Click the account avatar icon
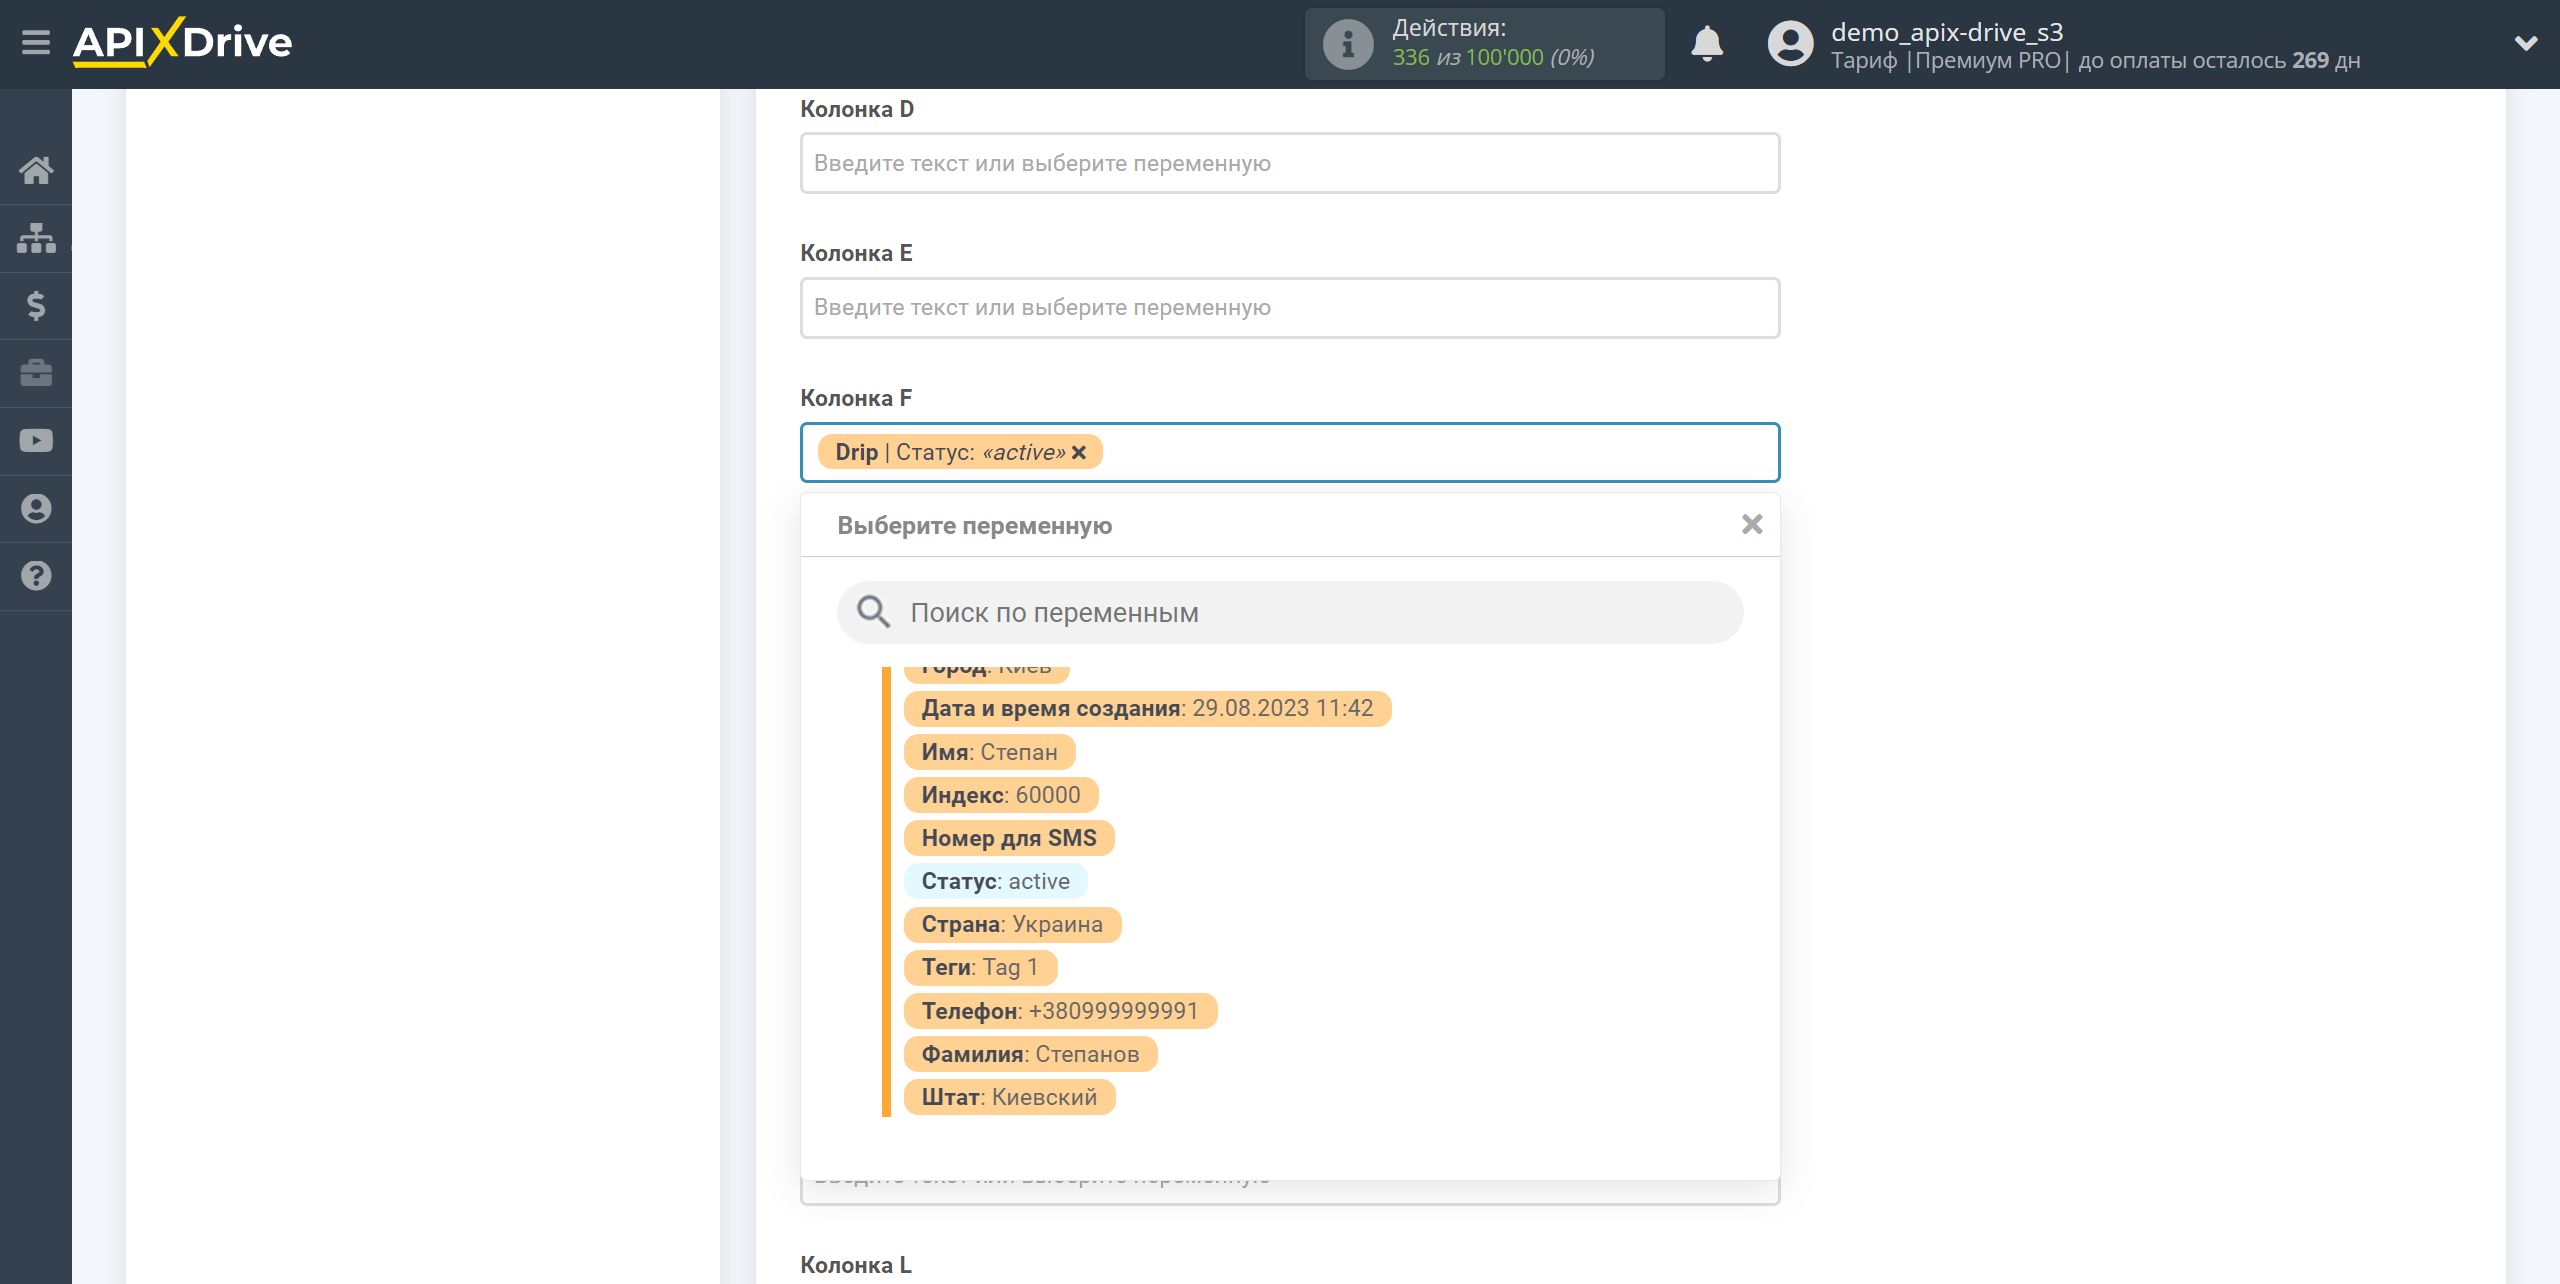2560x1284 pixels. [x=1790, y=44]
